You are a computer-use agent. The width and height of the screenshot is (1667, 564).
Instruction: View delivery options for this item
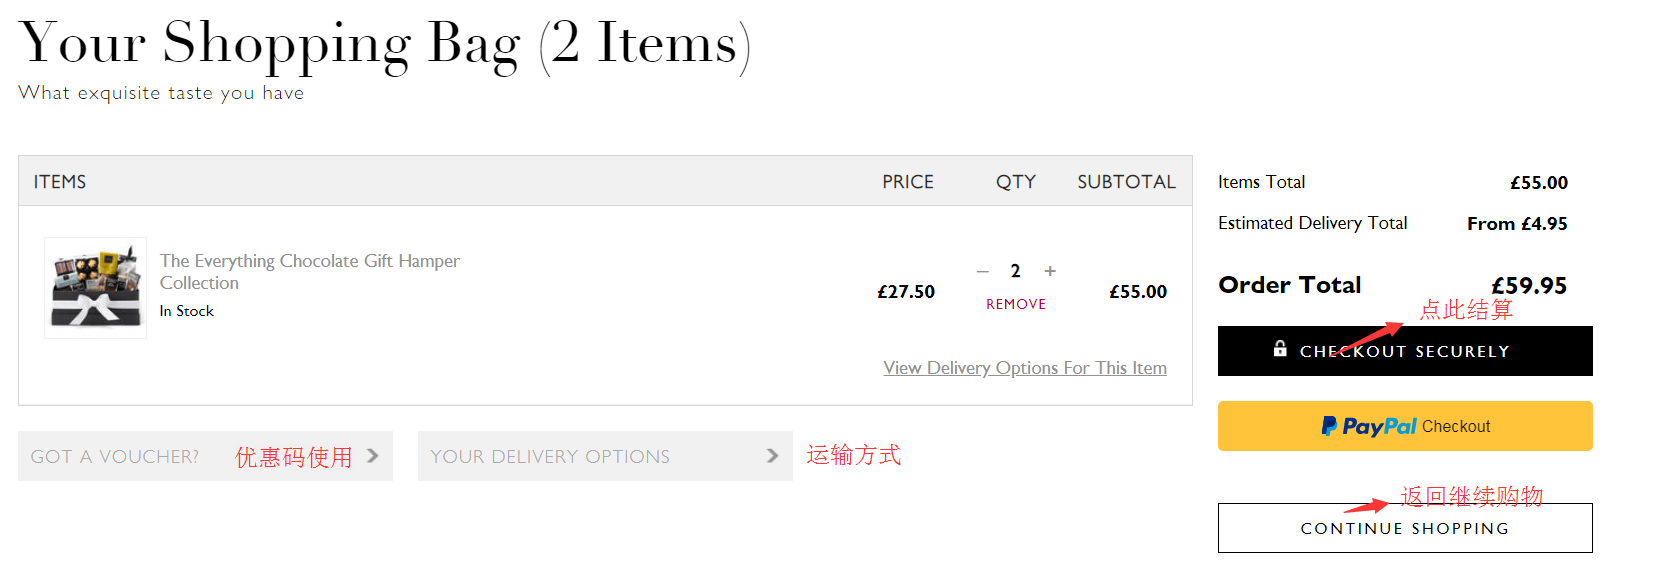click(1025, 368)
